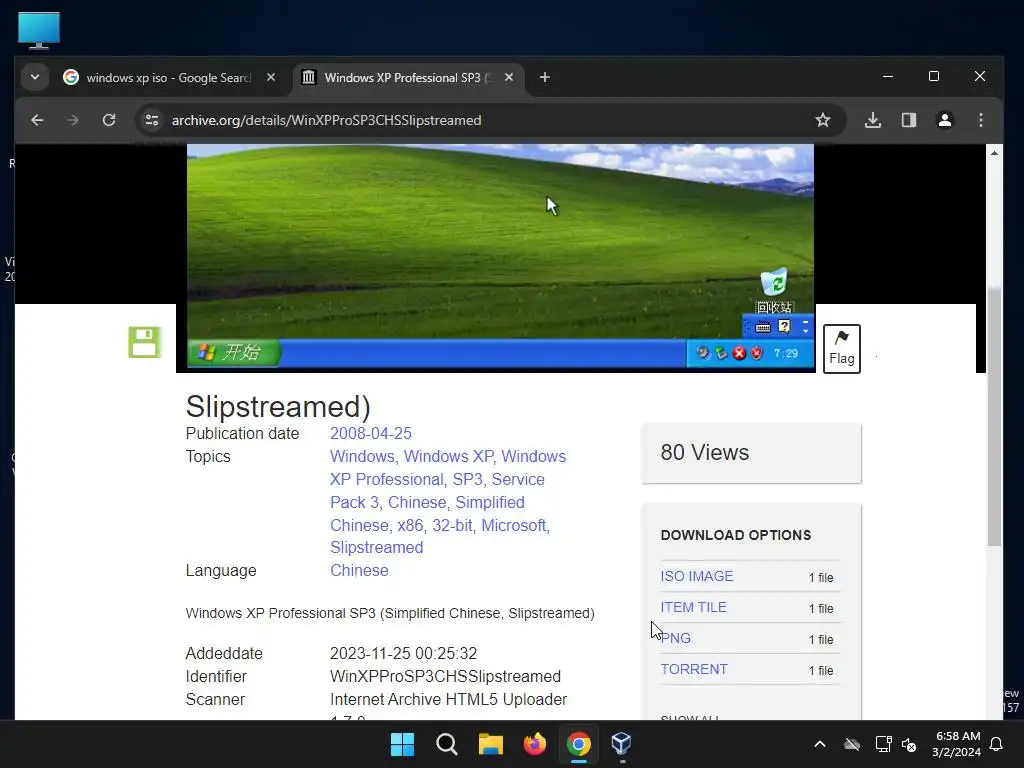Open the PNG download option

(675, 638)
